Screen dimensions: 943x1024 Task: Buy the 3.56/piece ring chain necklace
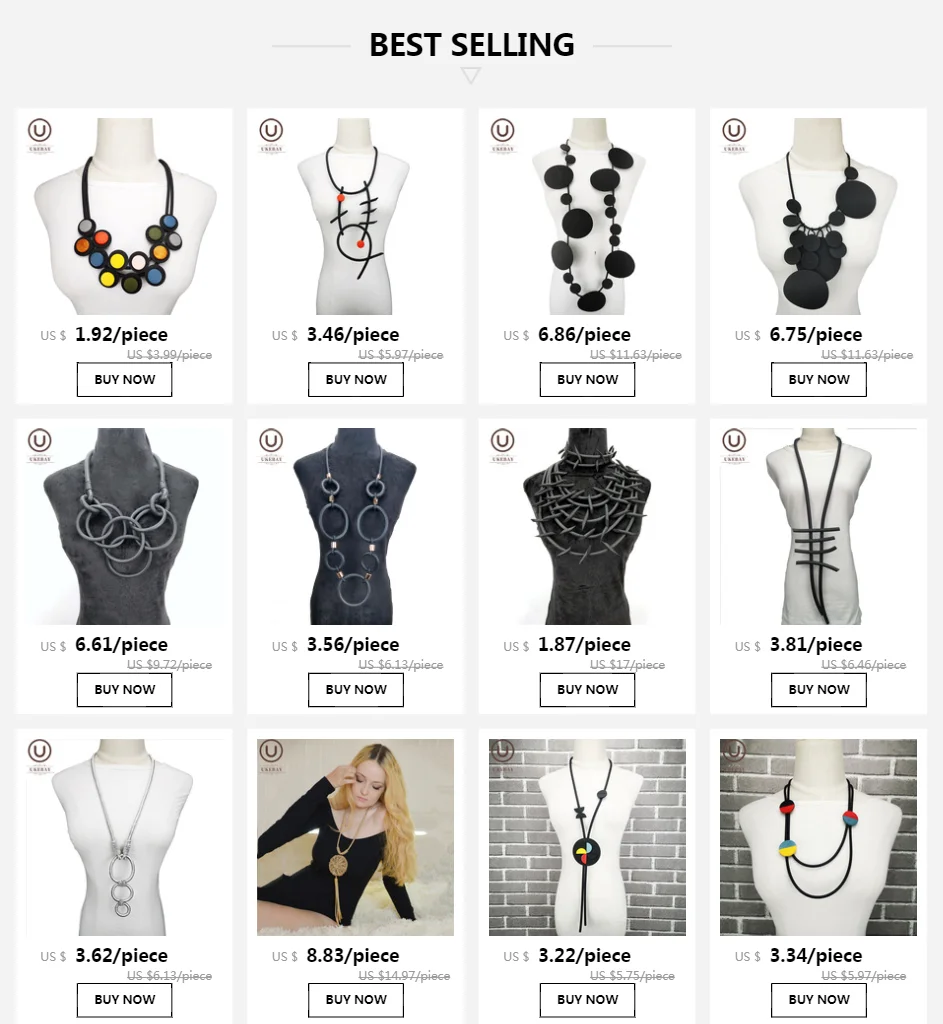(356, 690)
